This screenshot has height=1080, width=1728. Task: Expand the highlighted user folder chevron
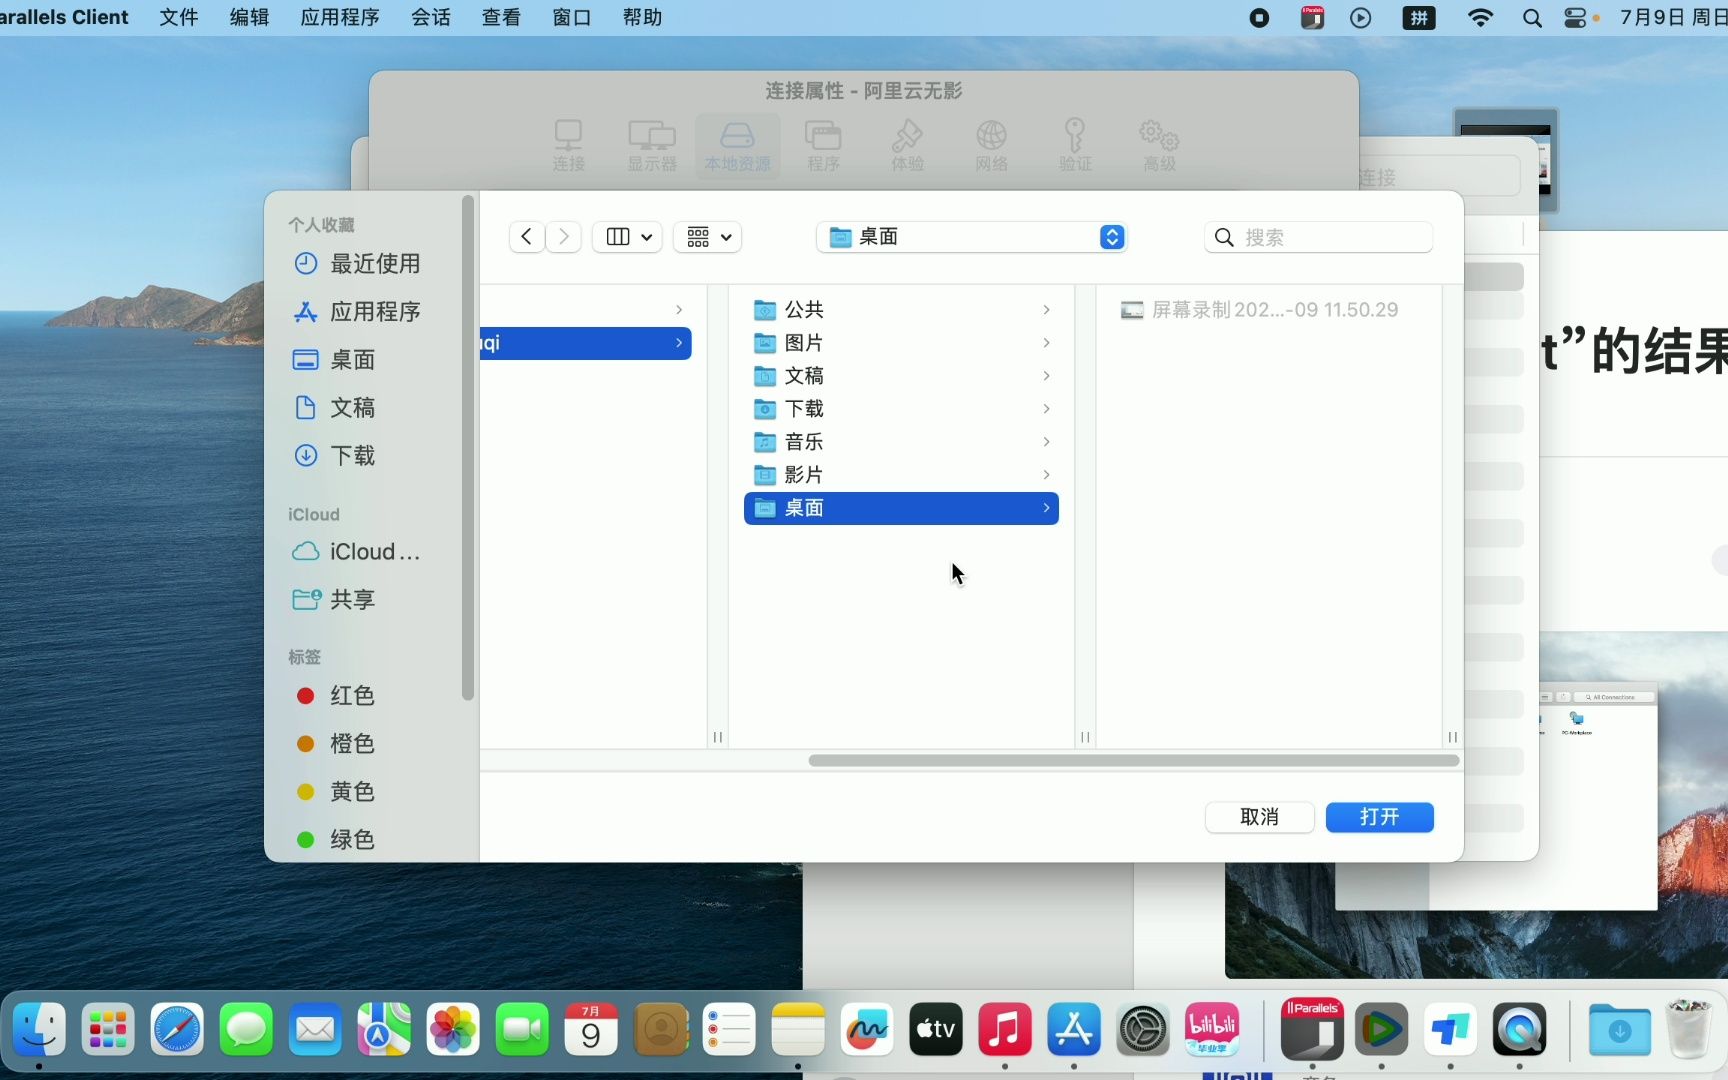pyautogui.click(x=679, y=343)
